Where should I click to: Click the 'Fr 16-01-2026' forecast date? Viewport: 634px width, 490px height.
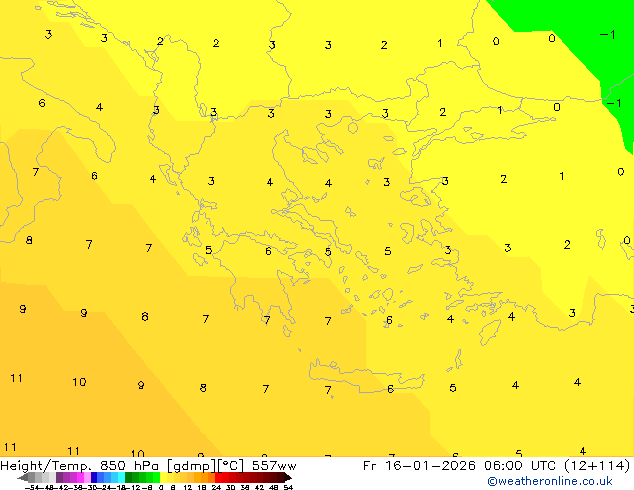coord(419,466)
